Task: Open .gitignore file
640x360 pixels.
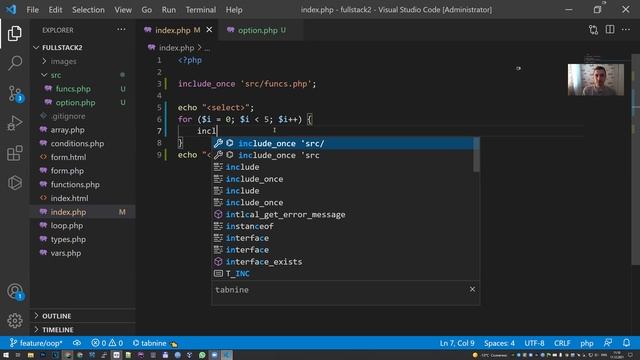Action: [83, 116]
